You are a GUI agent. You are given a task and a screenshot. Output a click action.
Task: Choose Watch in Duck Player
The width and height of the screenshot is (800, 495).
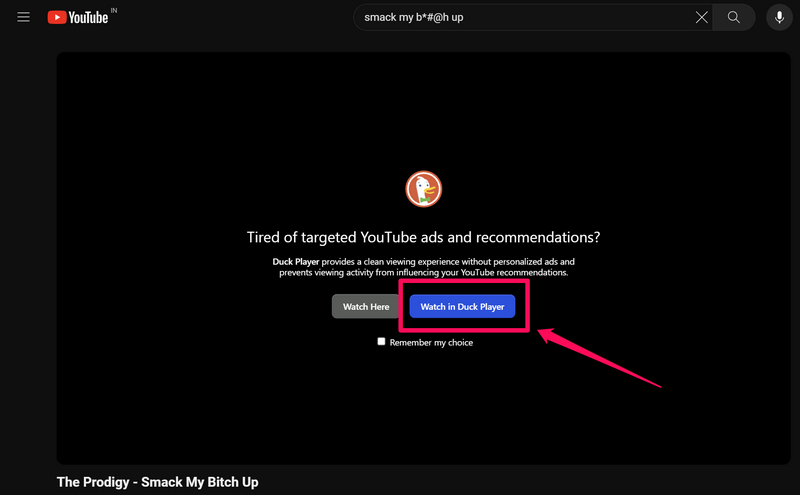tap(462, 307)
